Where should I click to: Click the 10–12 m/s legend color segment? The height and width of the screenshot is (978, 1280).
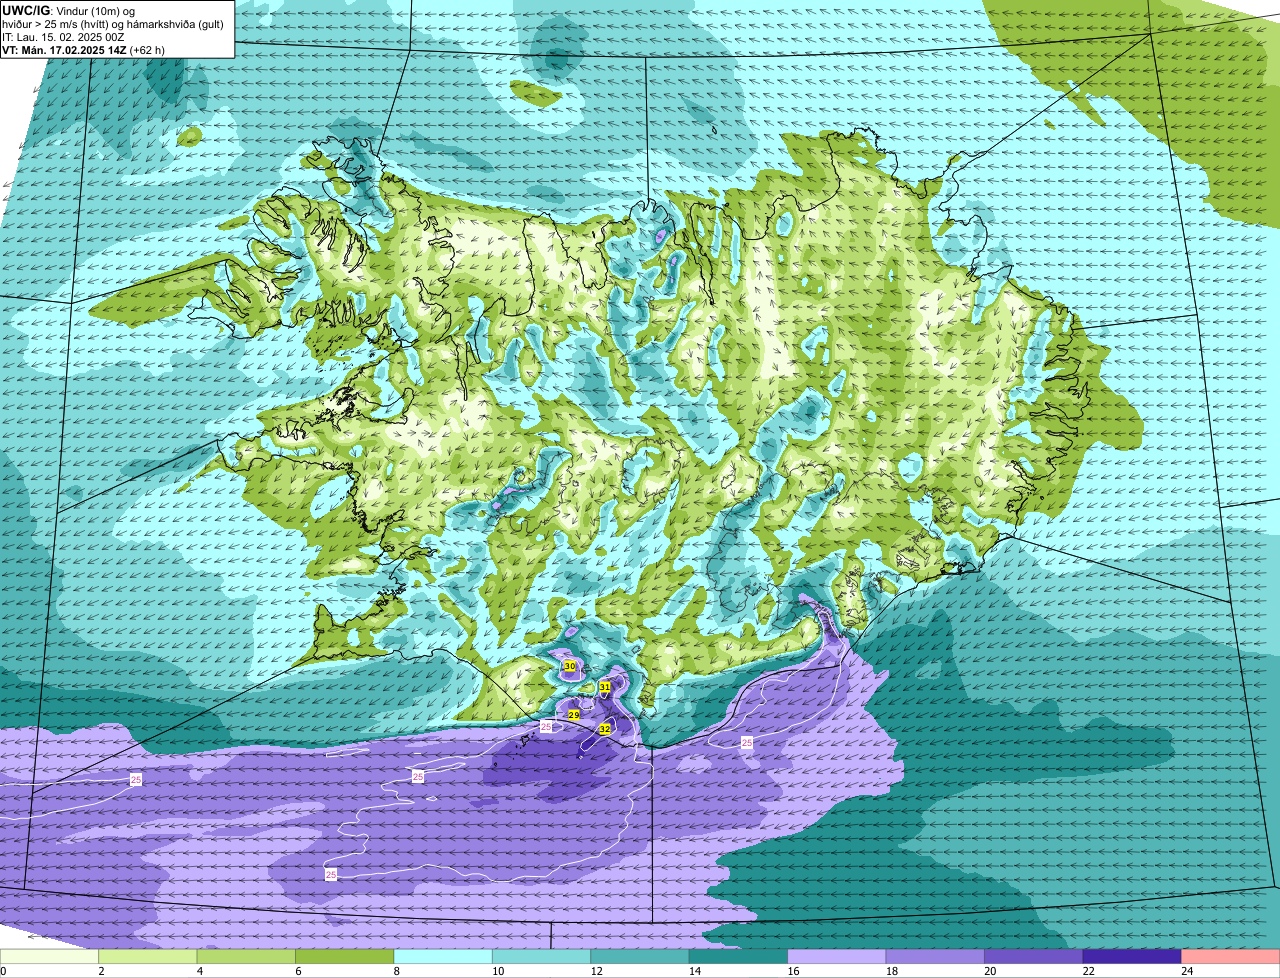(542, 957)
